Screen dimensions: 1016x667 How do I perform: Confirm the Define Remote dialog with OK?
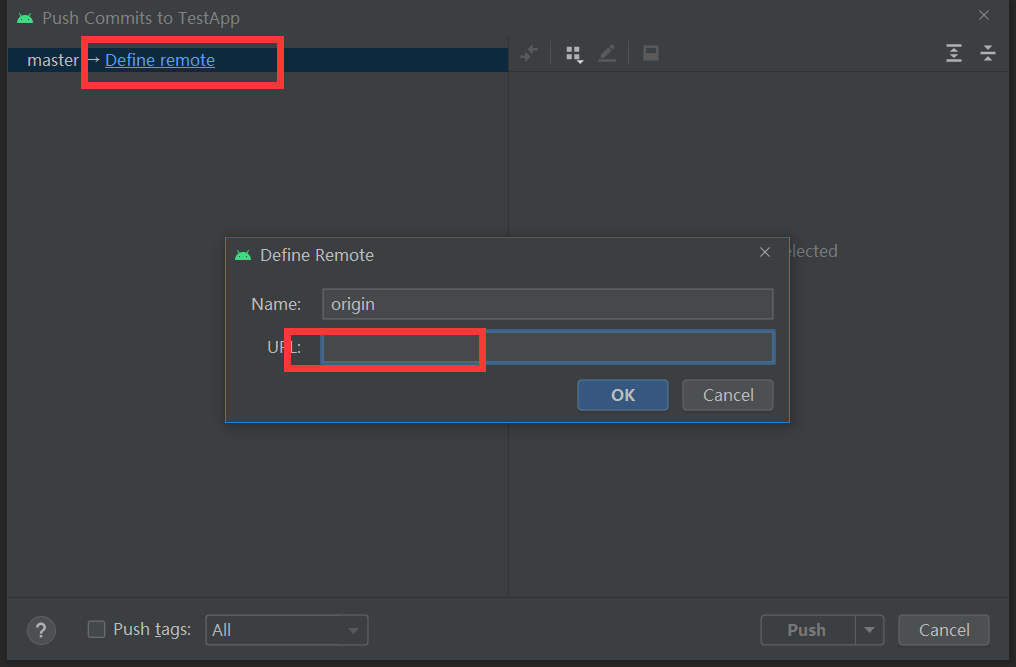pyautogui.click(x=623, y=395)
